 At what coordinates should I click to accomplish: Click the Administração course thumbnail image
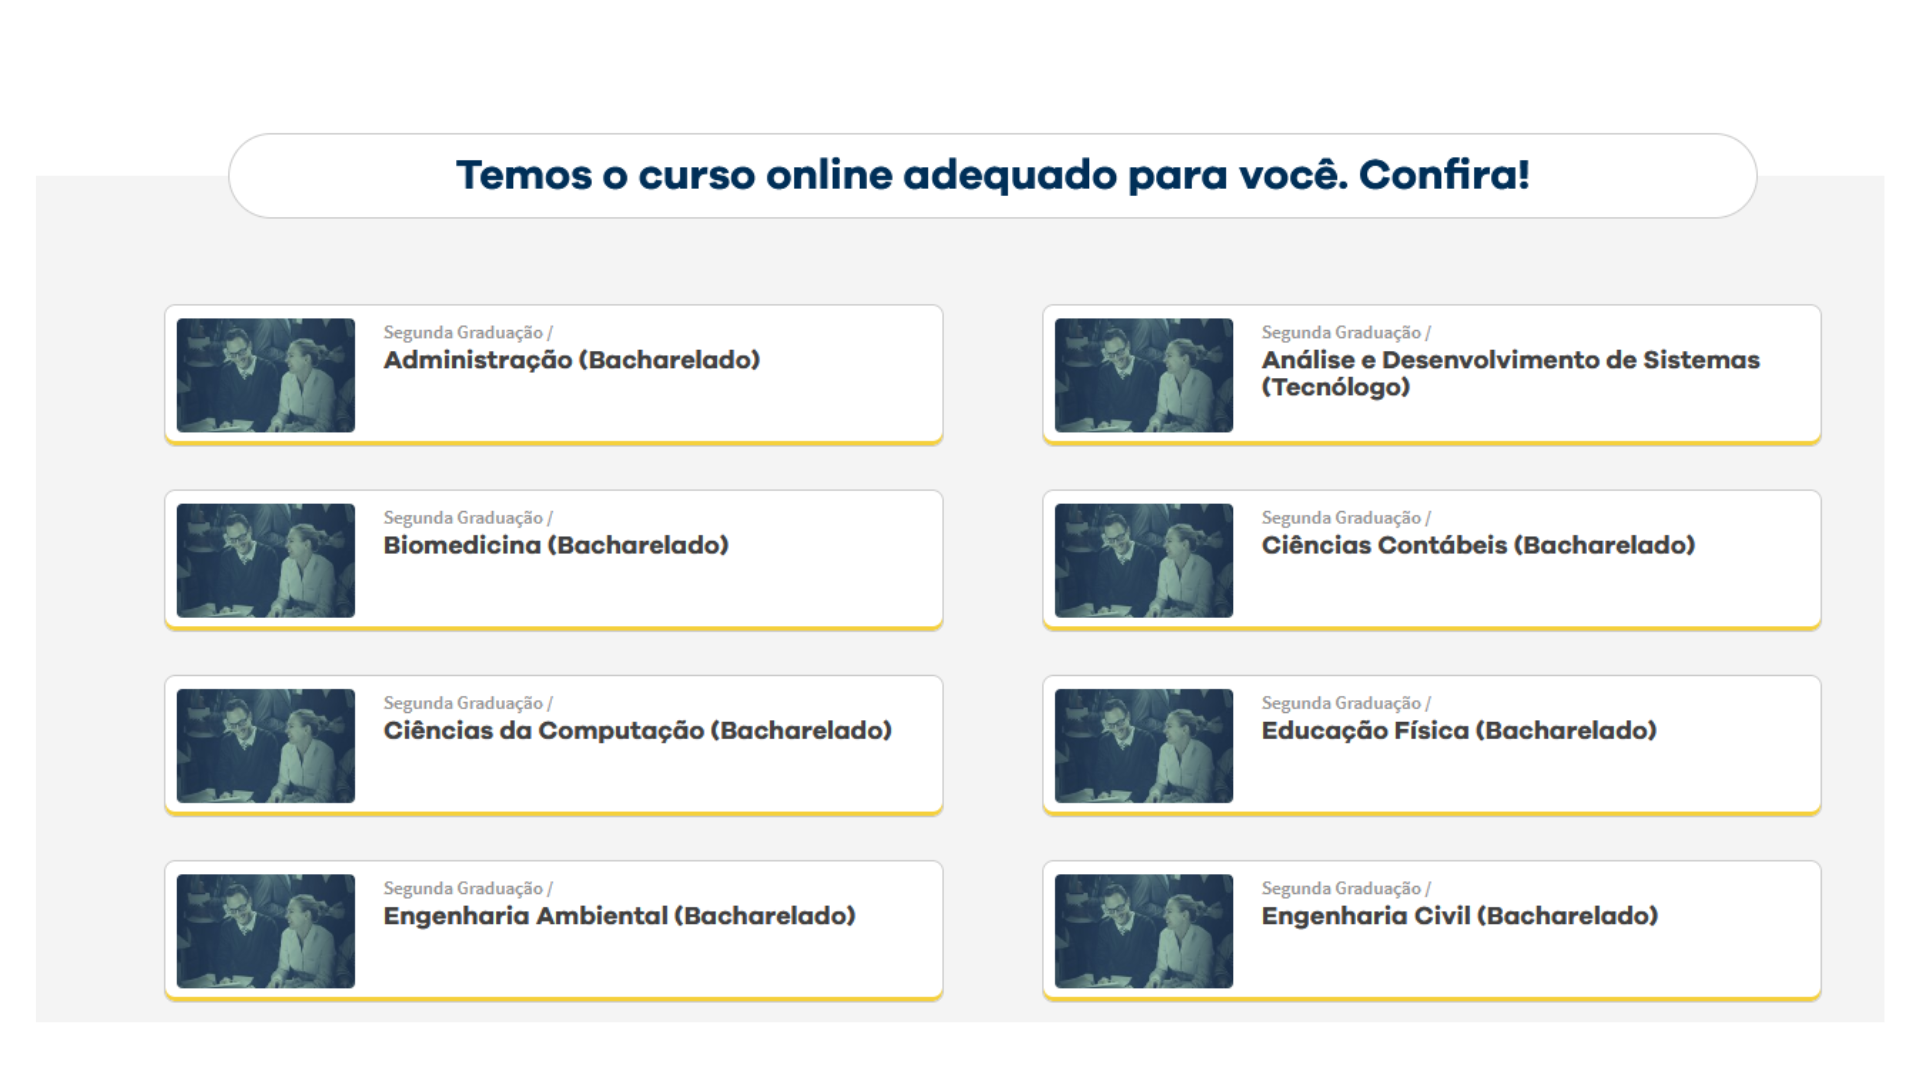tap(266, 375)
